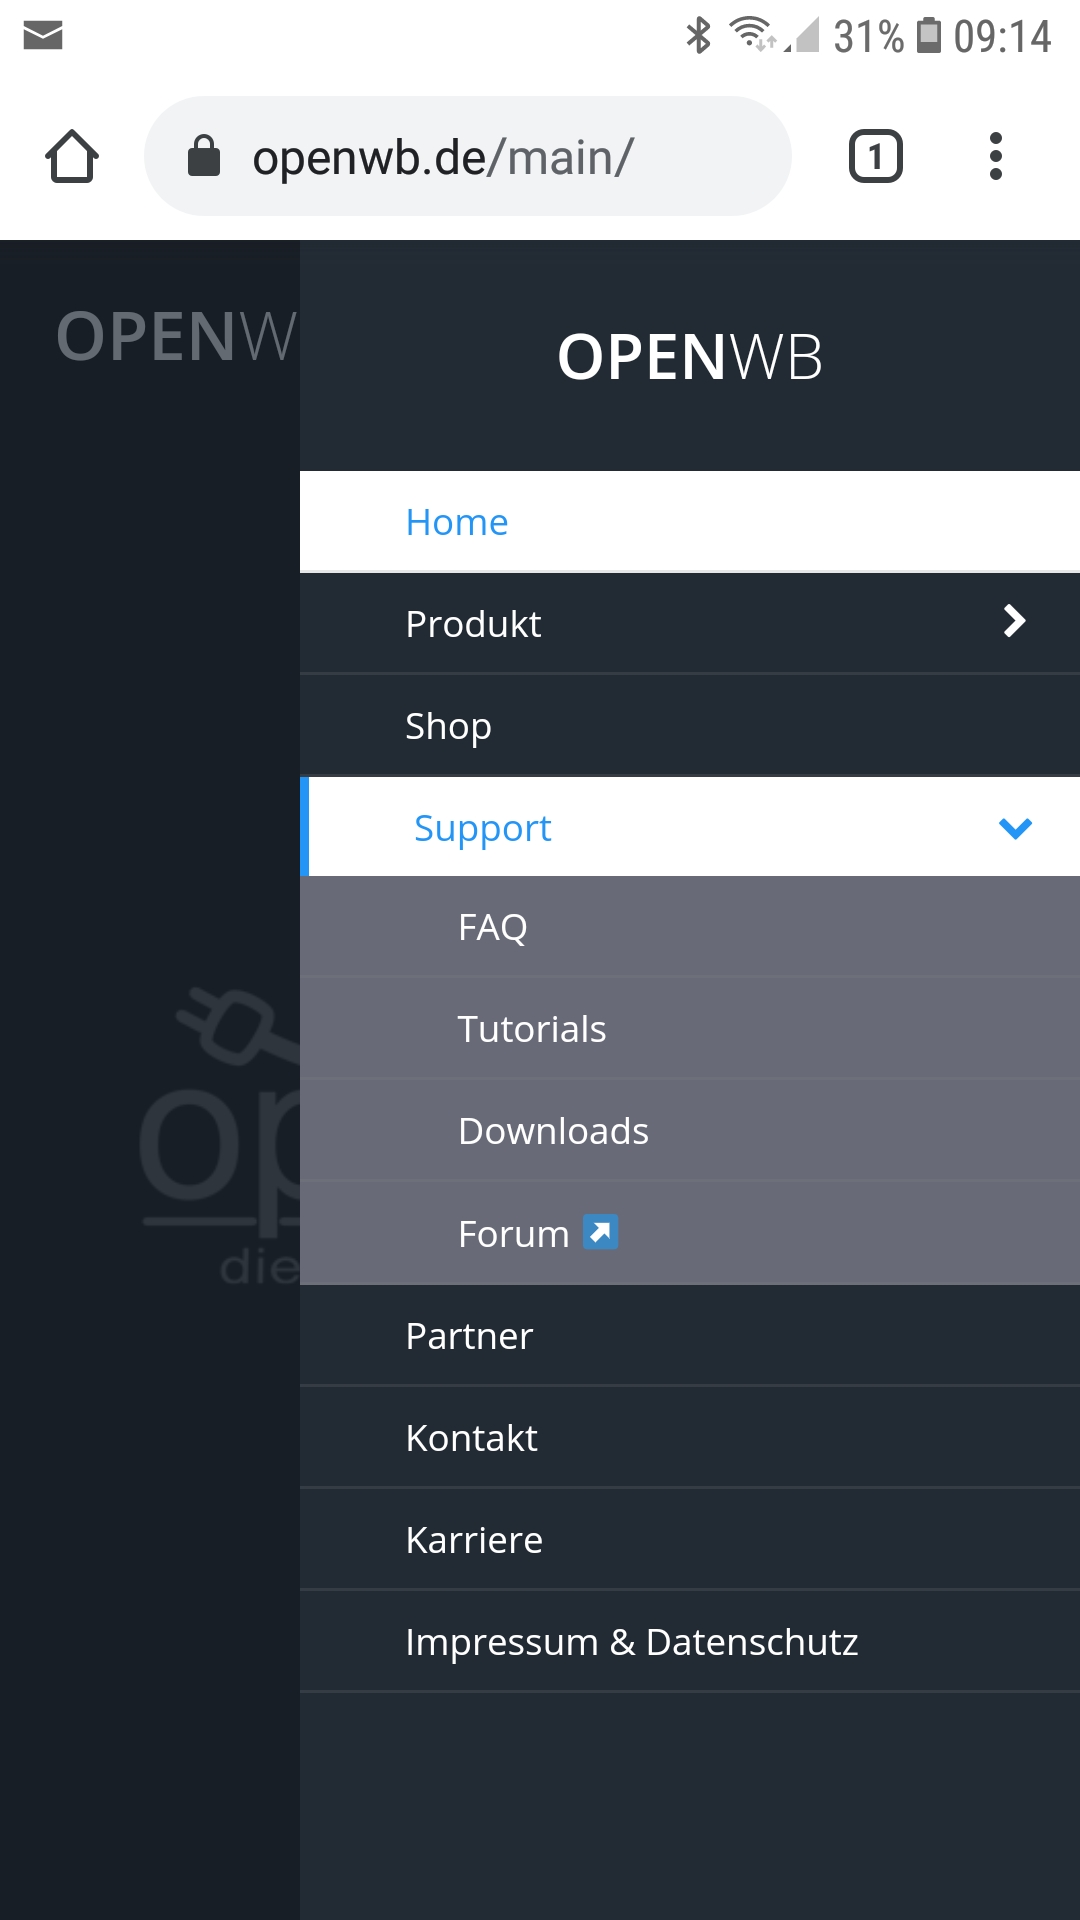Expand the Produkt submenu arrow
Viewport: 1080px width, 1920px height.
(1014, 622)
